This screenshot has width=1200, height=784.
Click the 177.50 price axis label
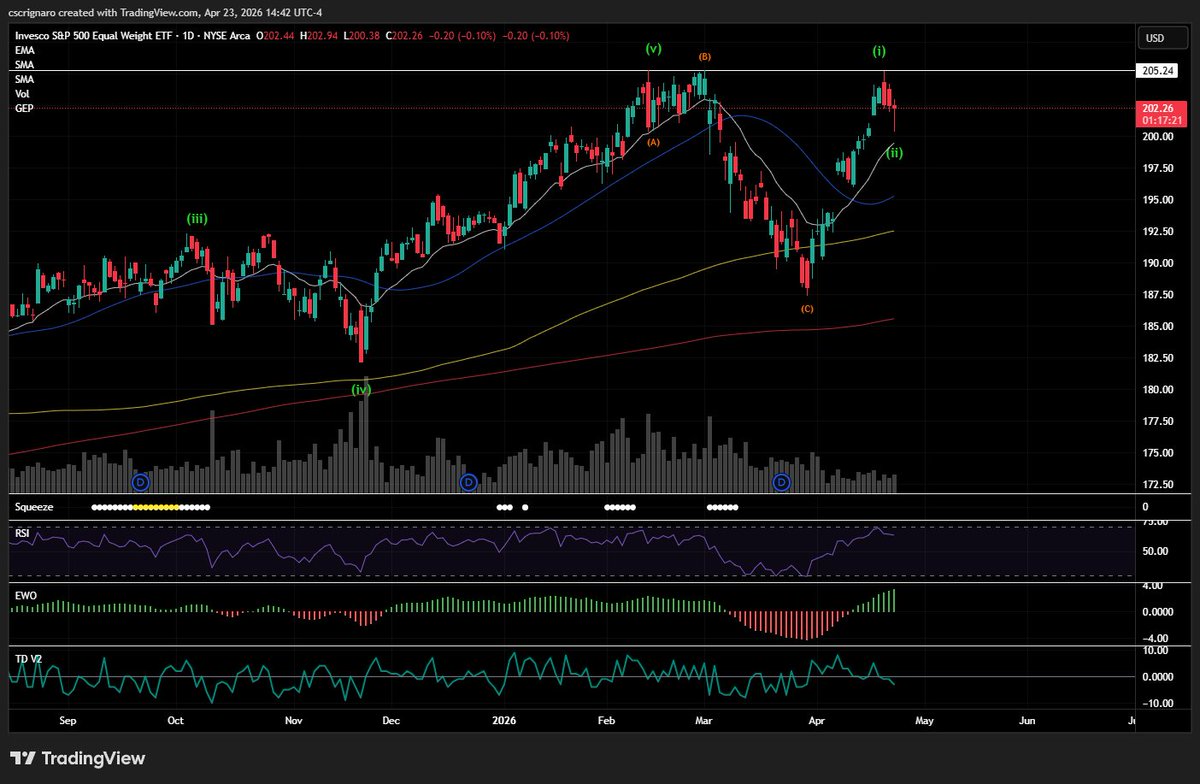coord(1160,422)
